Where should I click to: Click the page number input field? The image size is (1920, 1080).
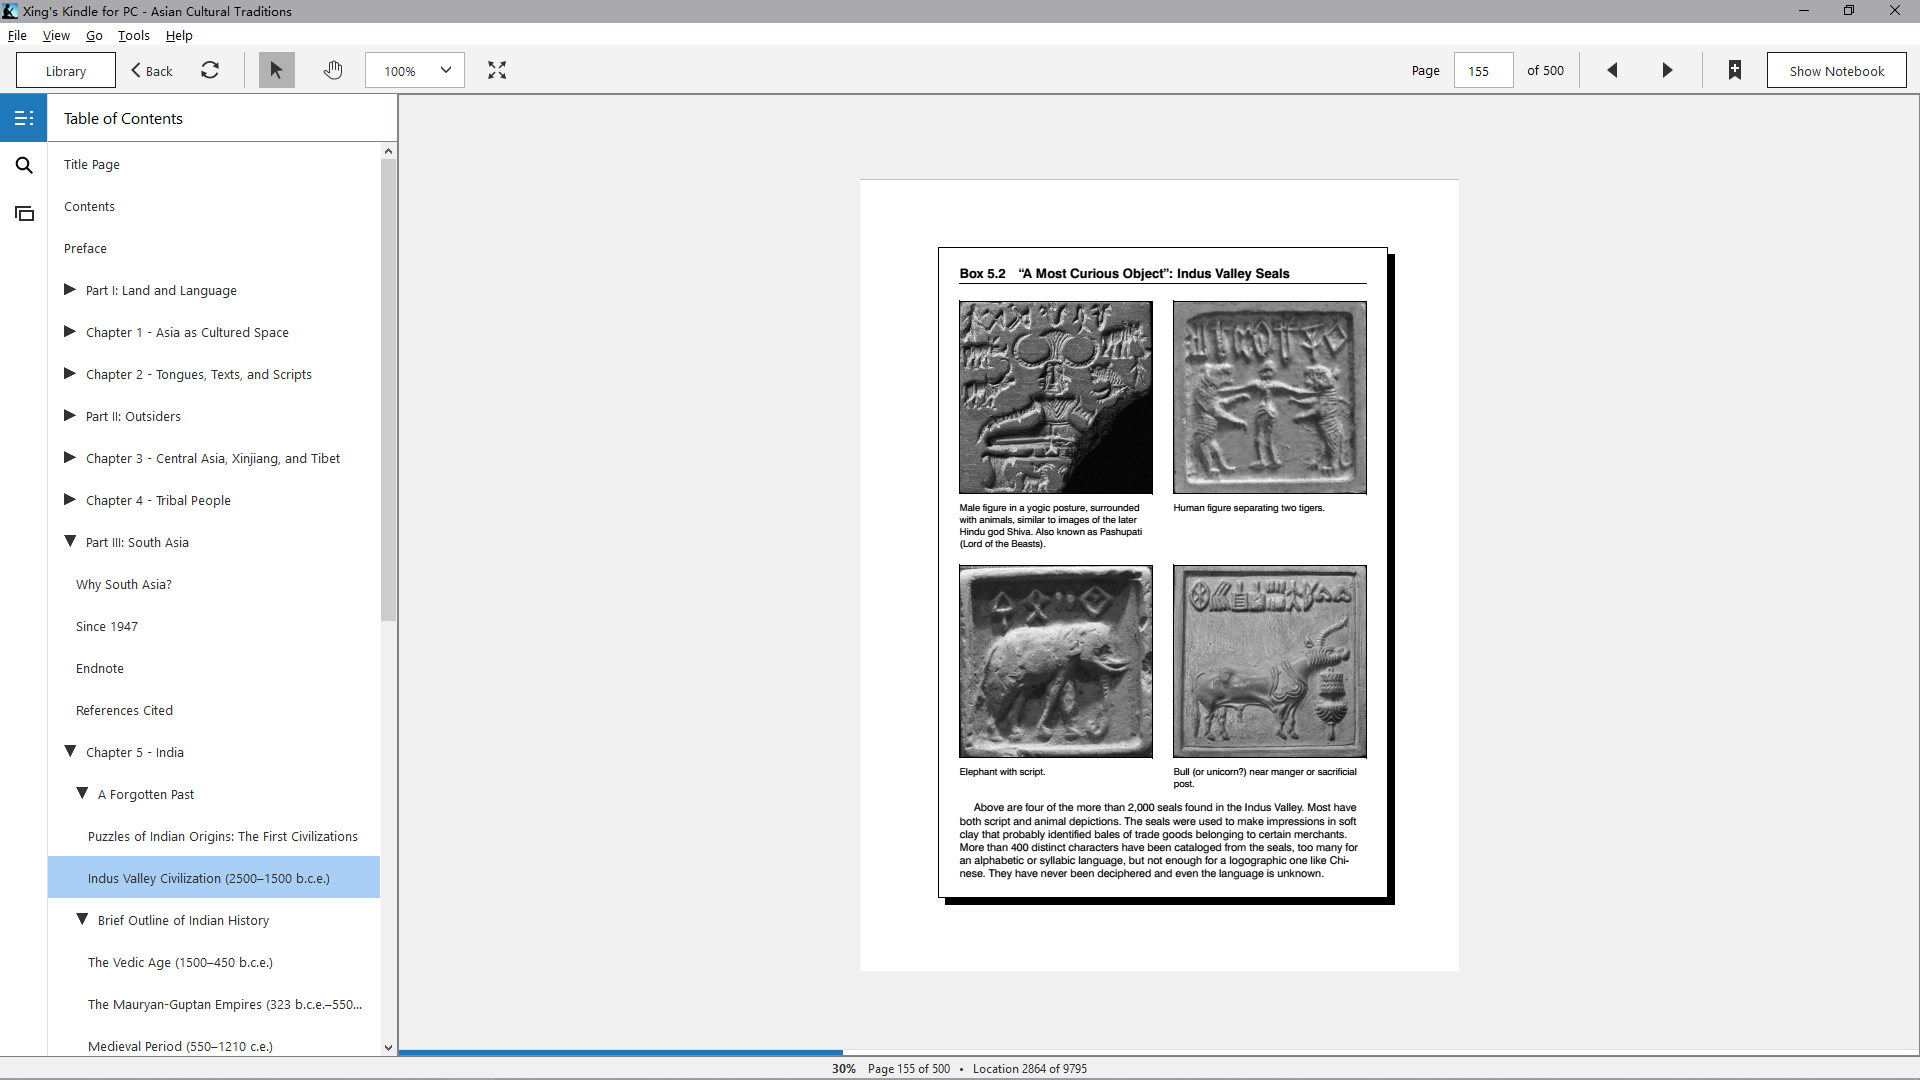(x=1483, y=70)
